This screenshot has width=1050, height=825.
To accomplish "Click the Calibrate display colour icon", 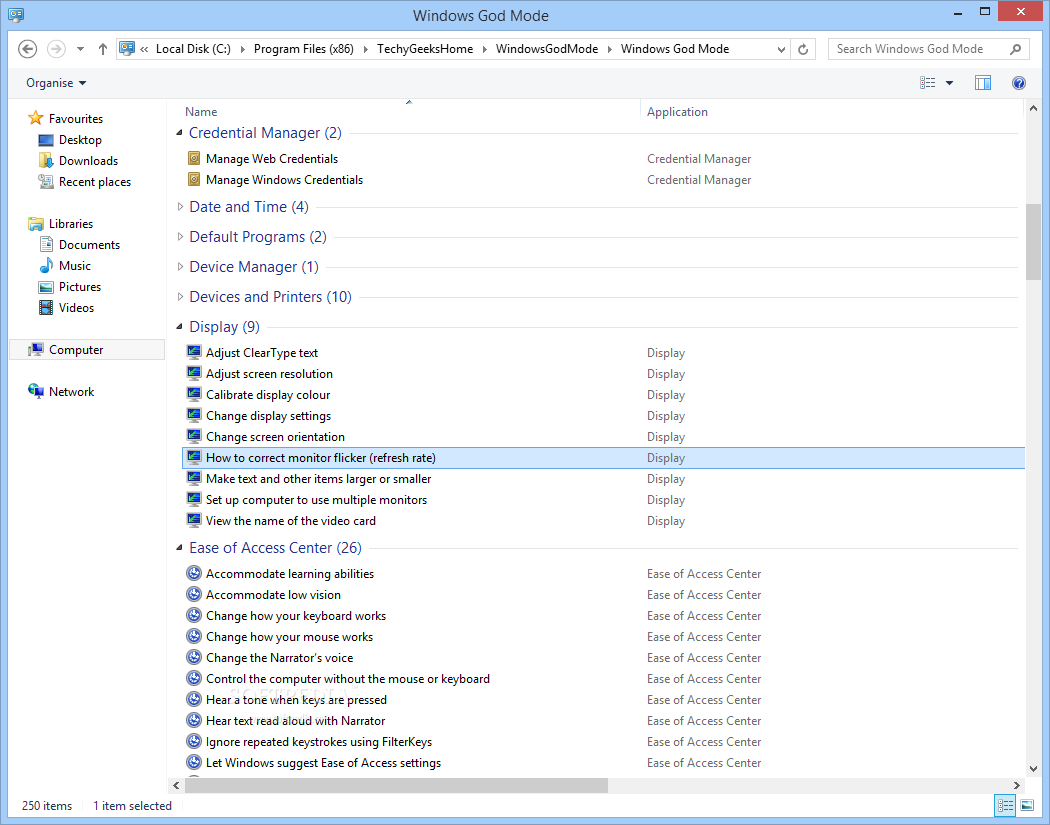I will point(194,394).
